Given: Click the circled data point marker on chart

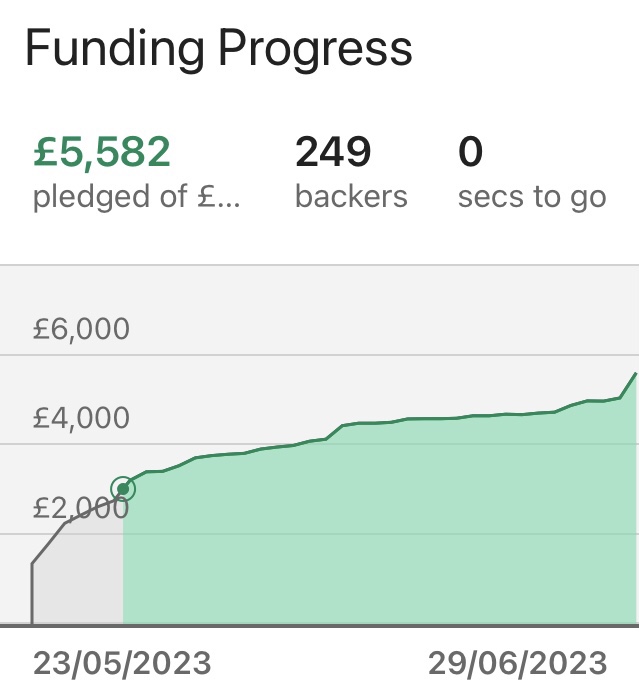Looking at the screenshot, I should [x=123, y=489].
